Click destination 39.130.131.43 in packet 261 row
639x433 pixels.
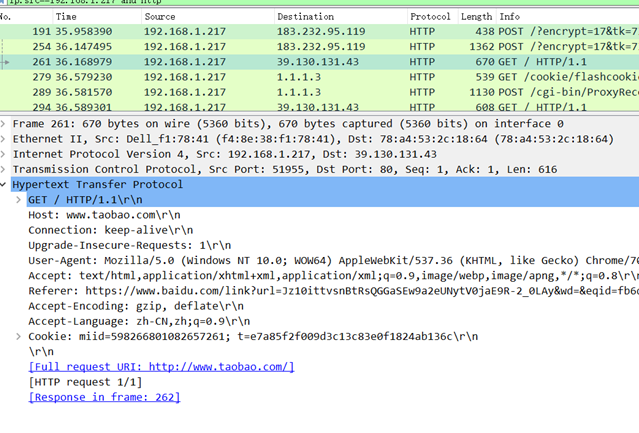click(318, 62)
